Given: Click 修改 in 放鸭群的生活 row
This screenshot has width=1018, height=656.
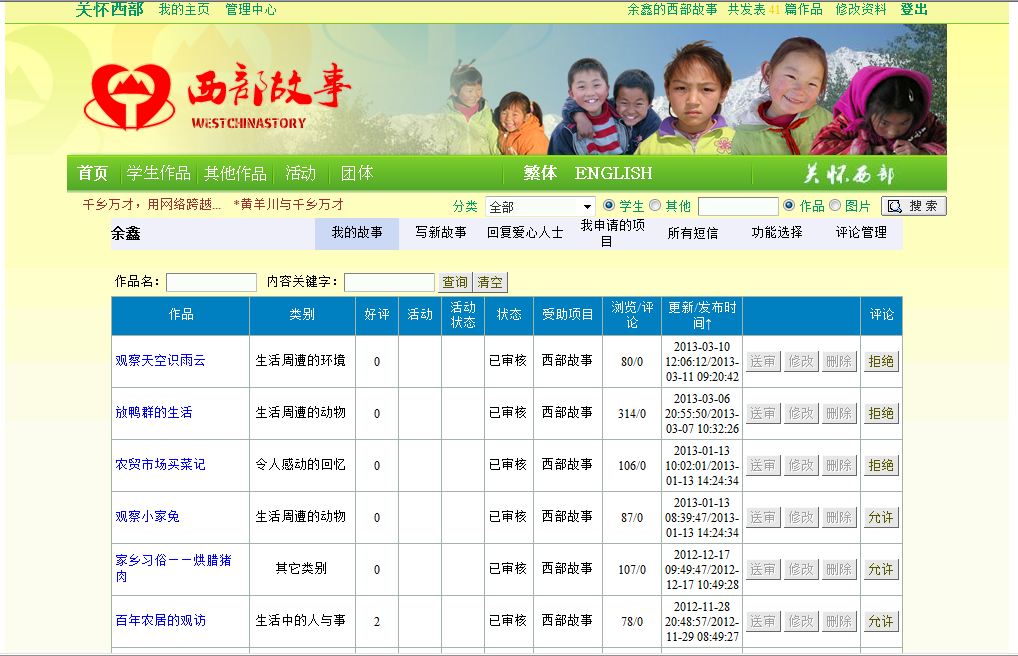Looking at the screenshot, I should pos(801,413).
